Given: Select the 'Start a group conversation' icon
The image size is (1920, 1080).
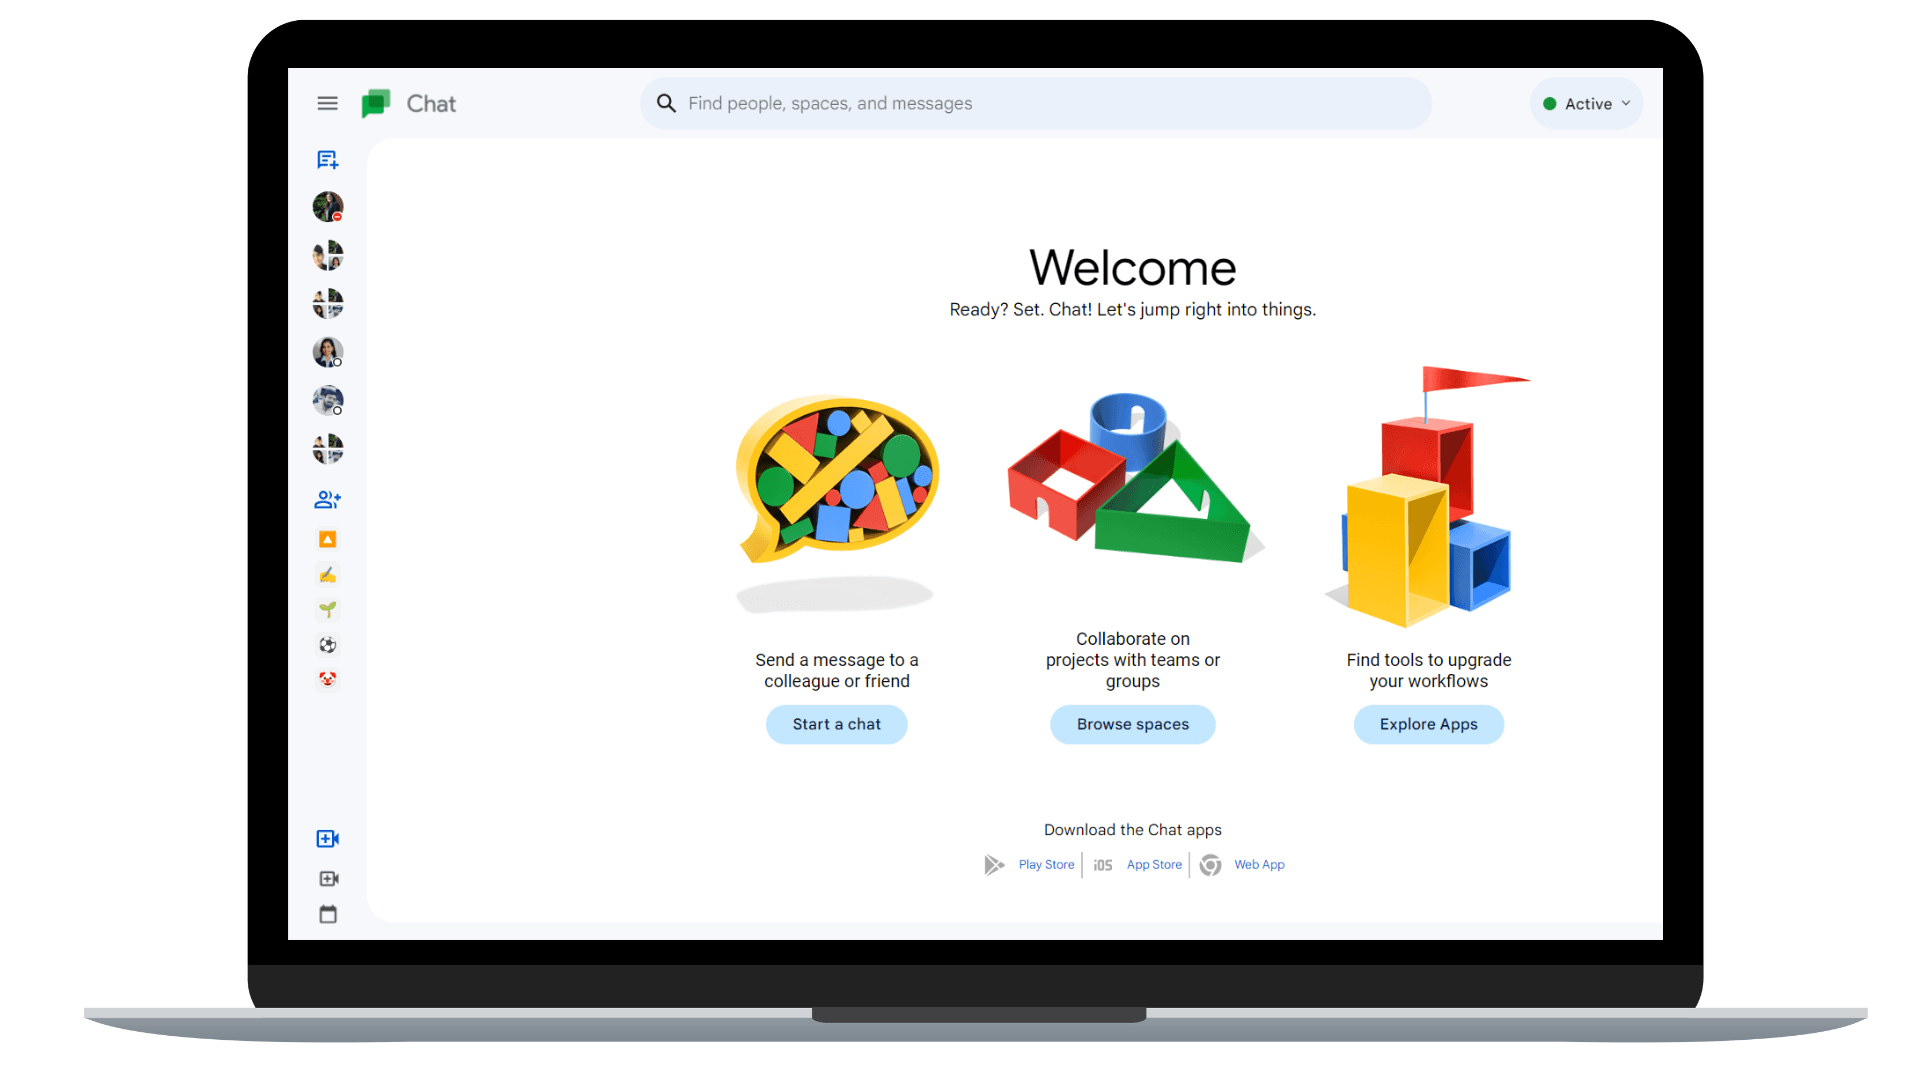Looking at the screenshot, I should click(327, 499).
